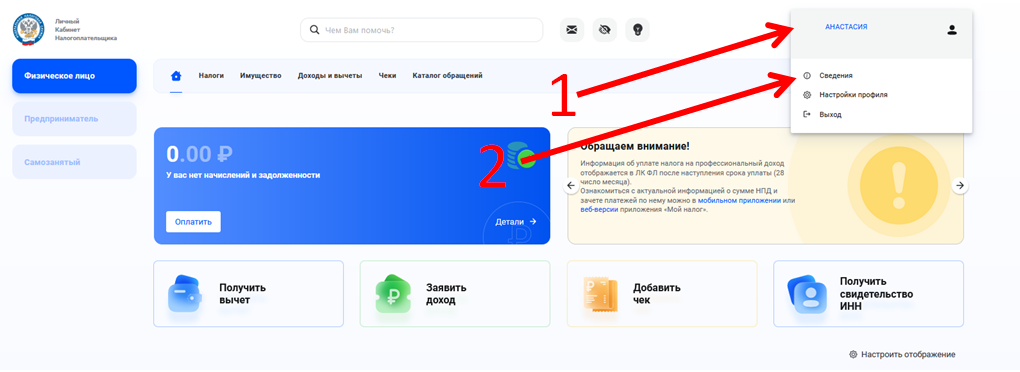1020x372 pixels.
Task: Choose Выход to log out
Action: click(x=831, y=114)
